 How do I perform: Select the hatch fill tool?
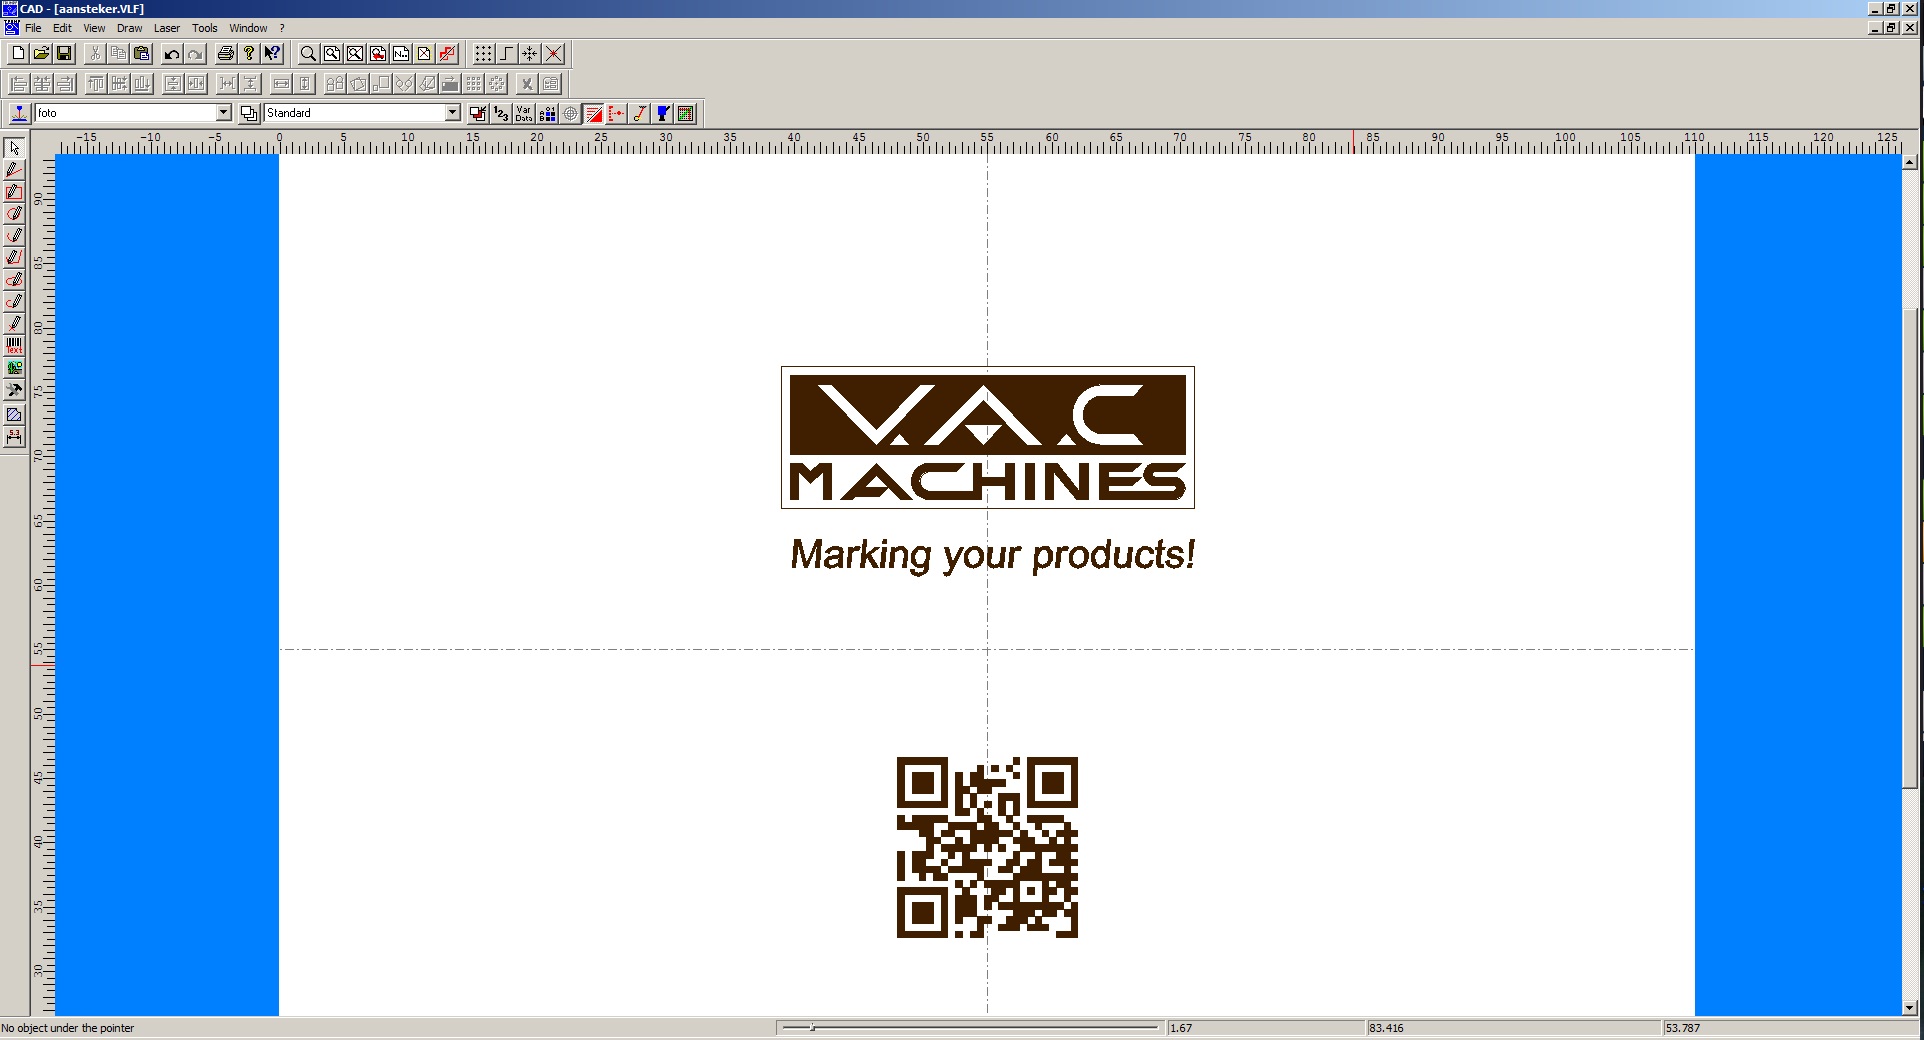[14, 415]
